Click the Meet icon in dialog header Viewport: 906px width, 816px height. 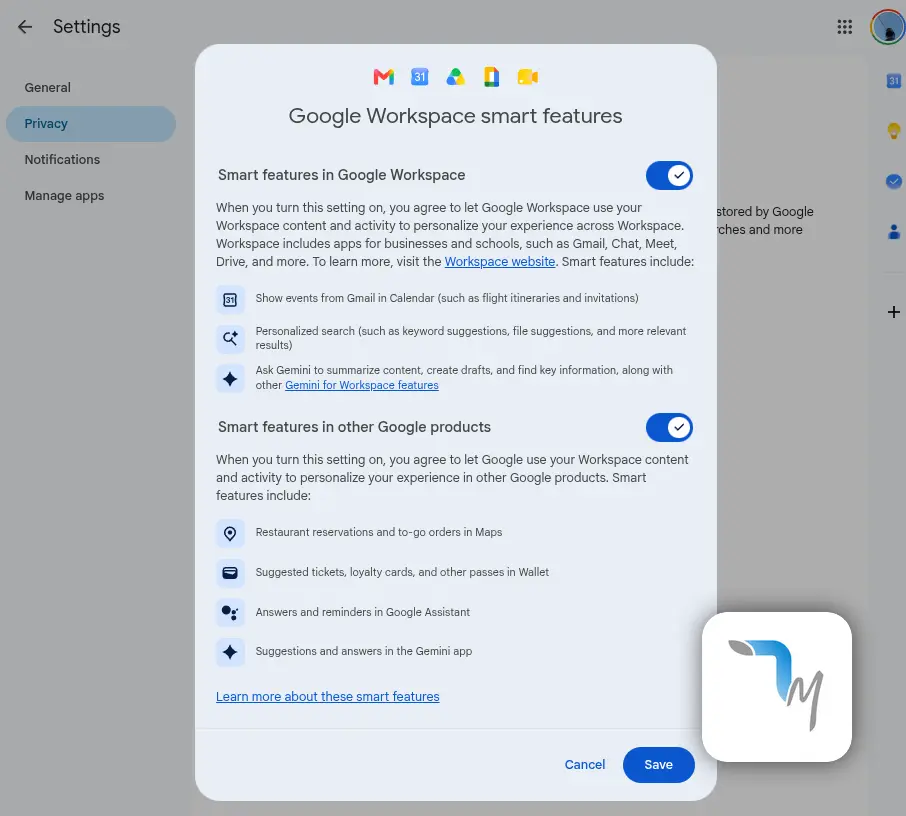pyautogui.click(x=528, y=77)
